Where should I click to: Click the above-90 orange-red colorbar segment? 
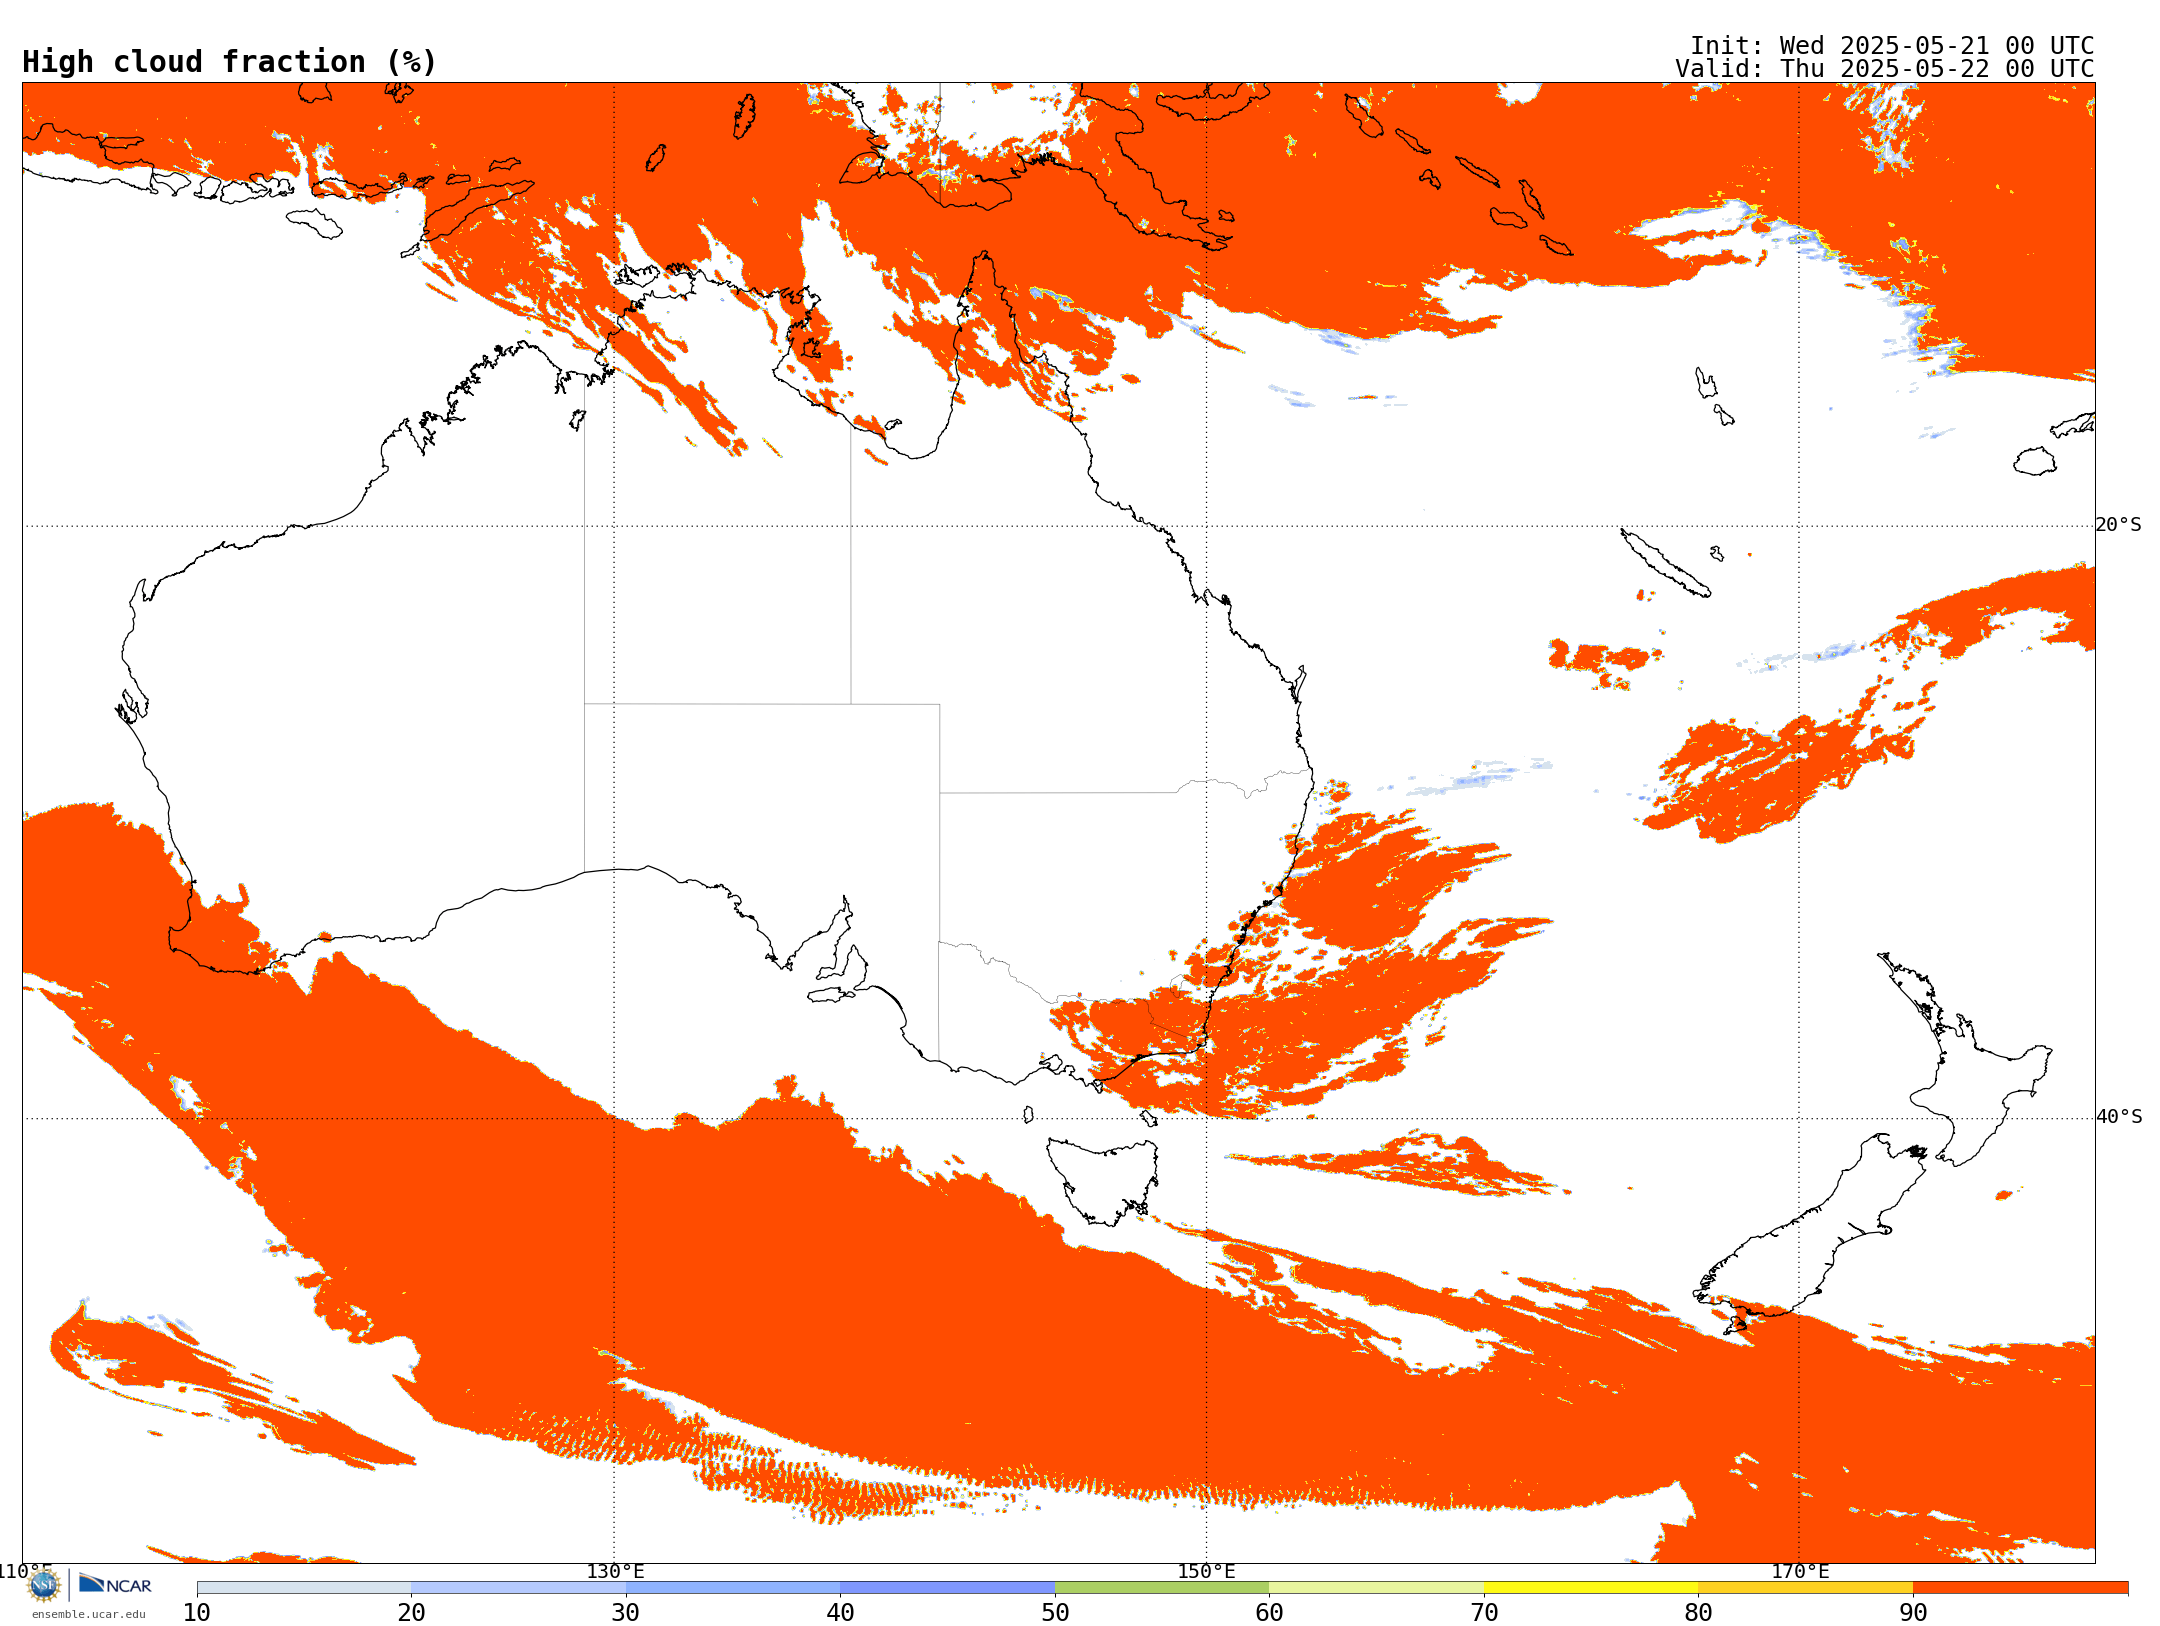click(2020, 1588)
